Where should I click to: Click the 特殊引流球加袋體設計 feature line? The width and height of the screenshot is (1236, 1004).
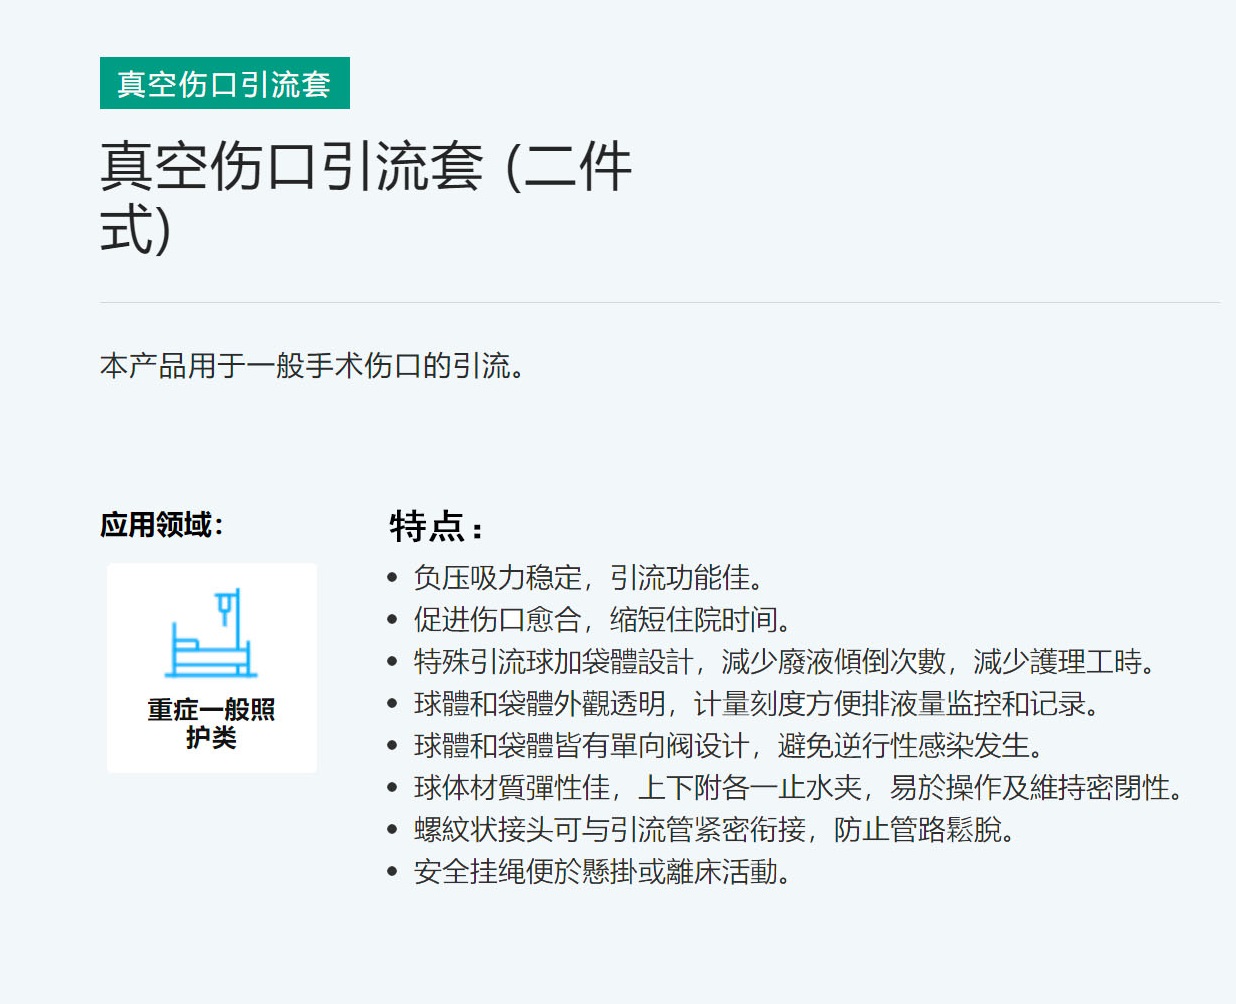pyautogui.click(x=786, y=662)
